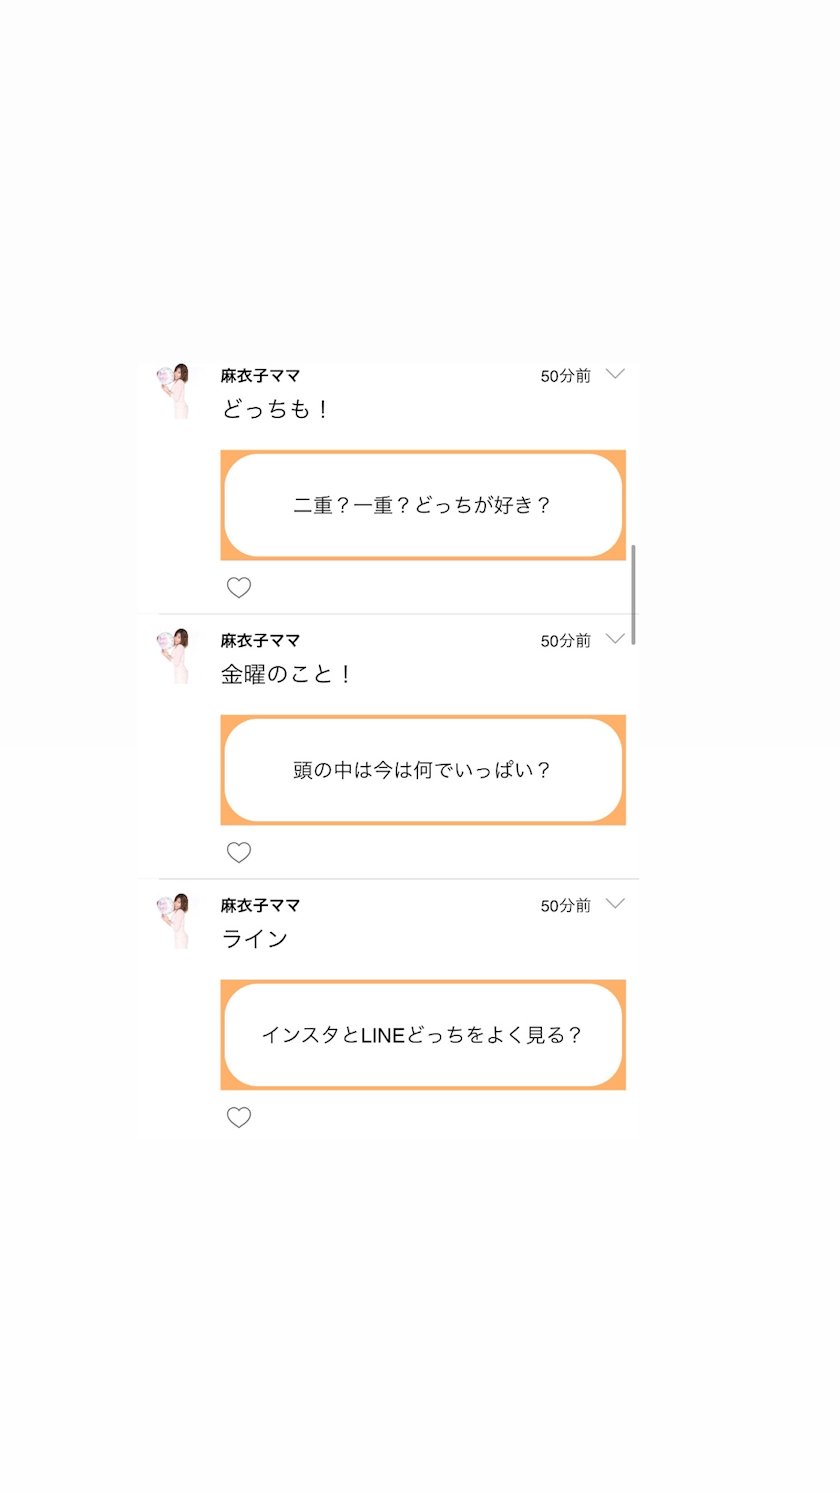Expand the chevron menu for the "金曜のこと！" post
840x1493 pixels.
tap(615, 639)
